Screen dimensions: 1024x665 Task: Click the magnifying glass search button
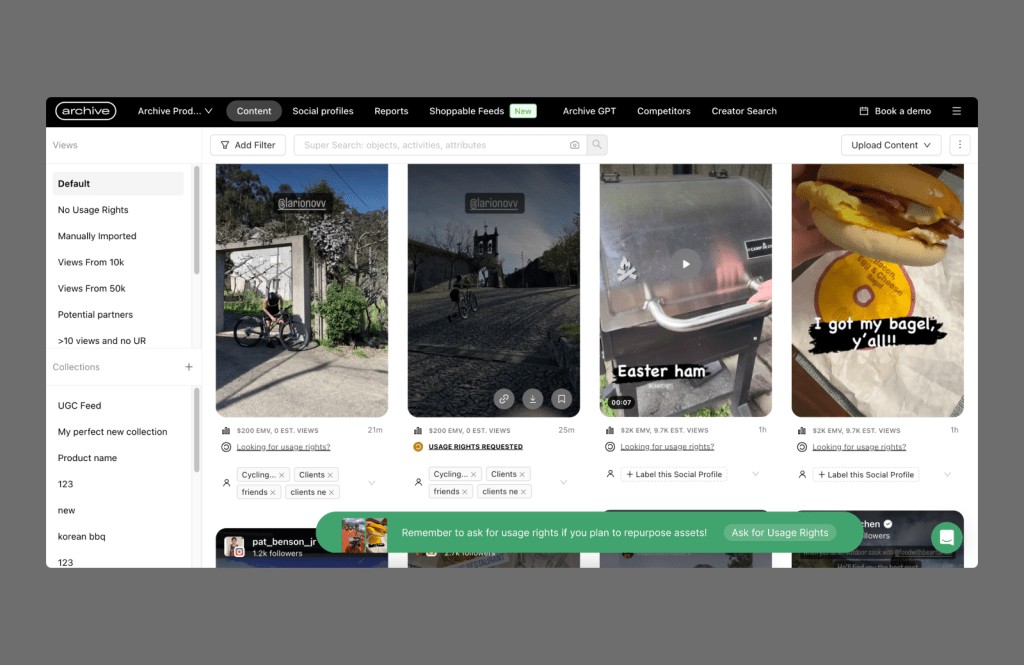click(597, 145)
